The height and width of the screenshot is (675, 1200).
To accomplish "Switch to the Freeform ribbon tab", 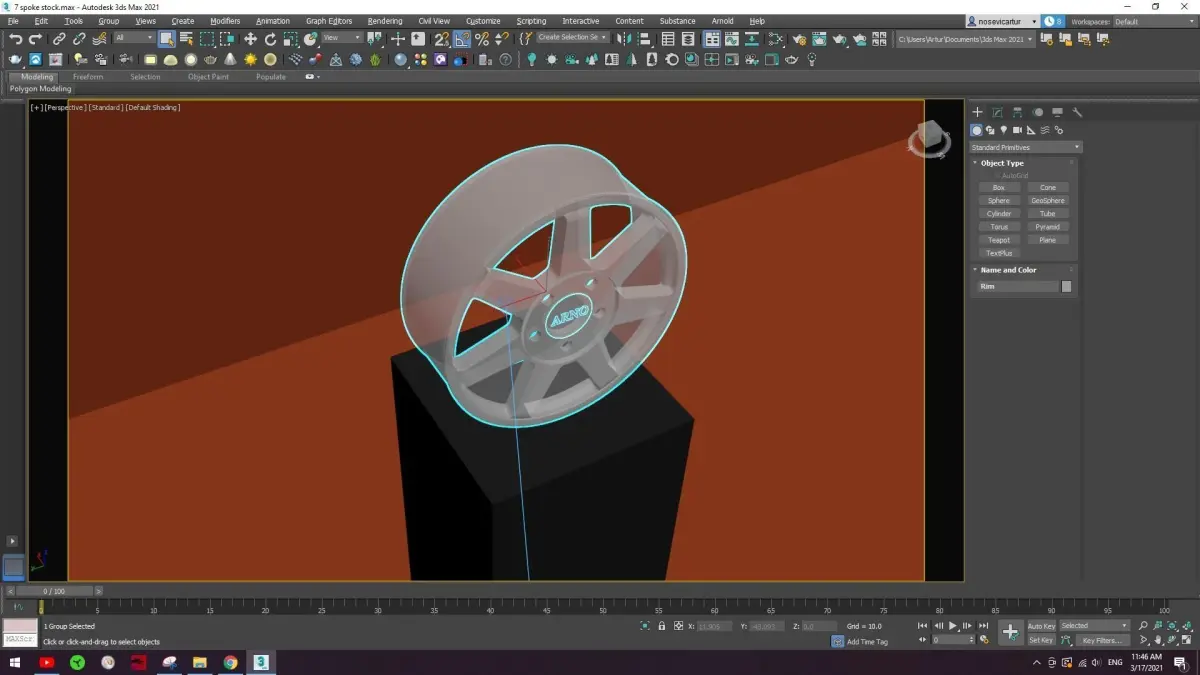I will point(88,76).
